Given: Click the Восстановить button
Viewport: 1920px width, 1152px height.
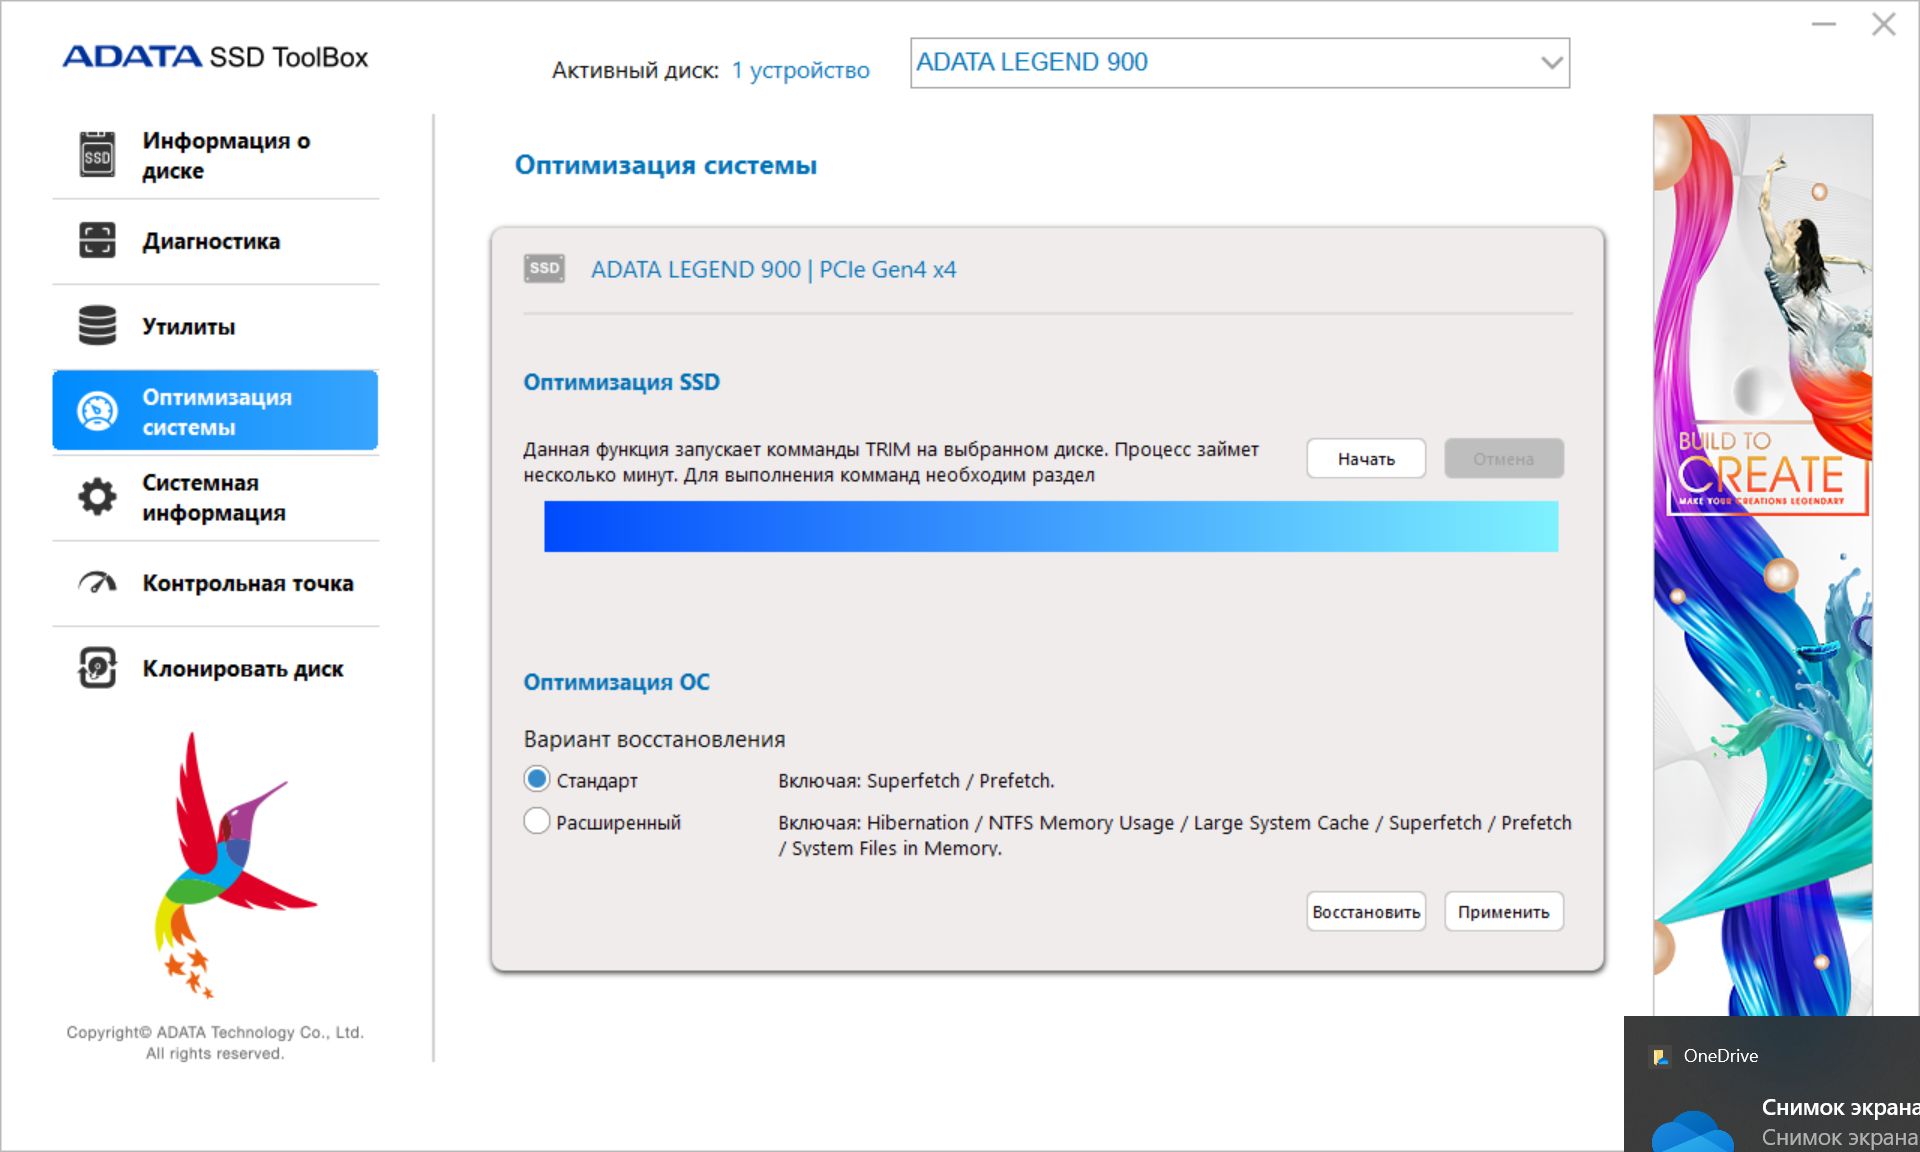Looking at the screenshot, I should pyautogui.click(x=1366, y=912).
